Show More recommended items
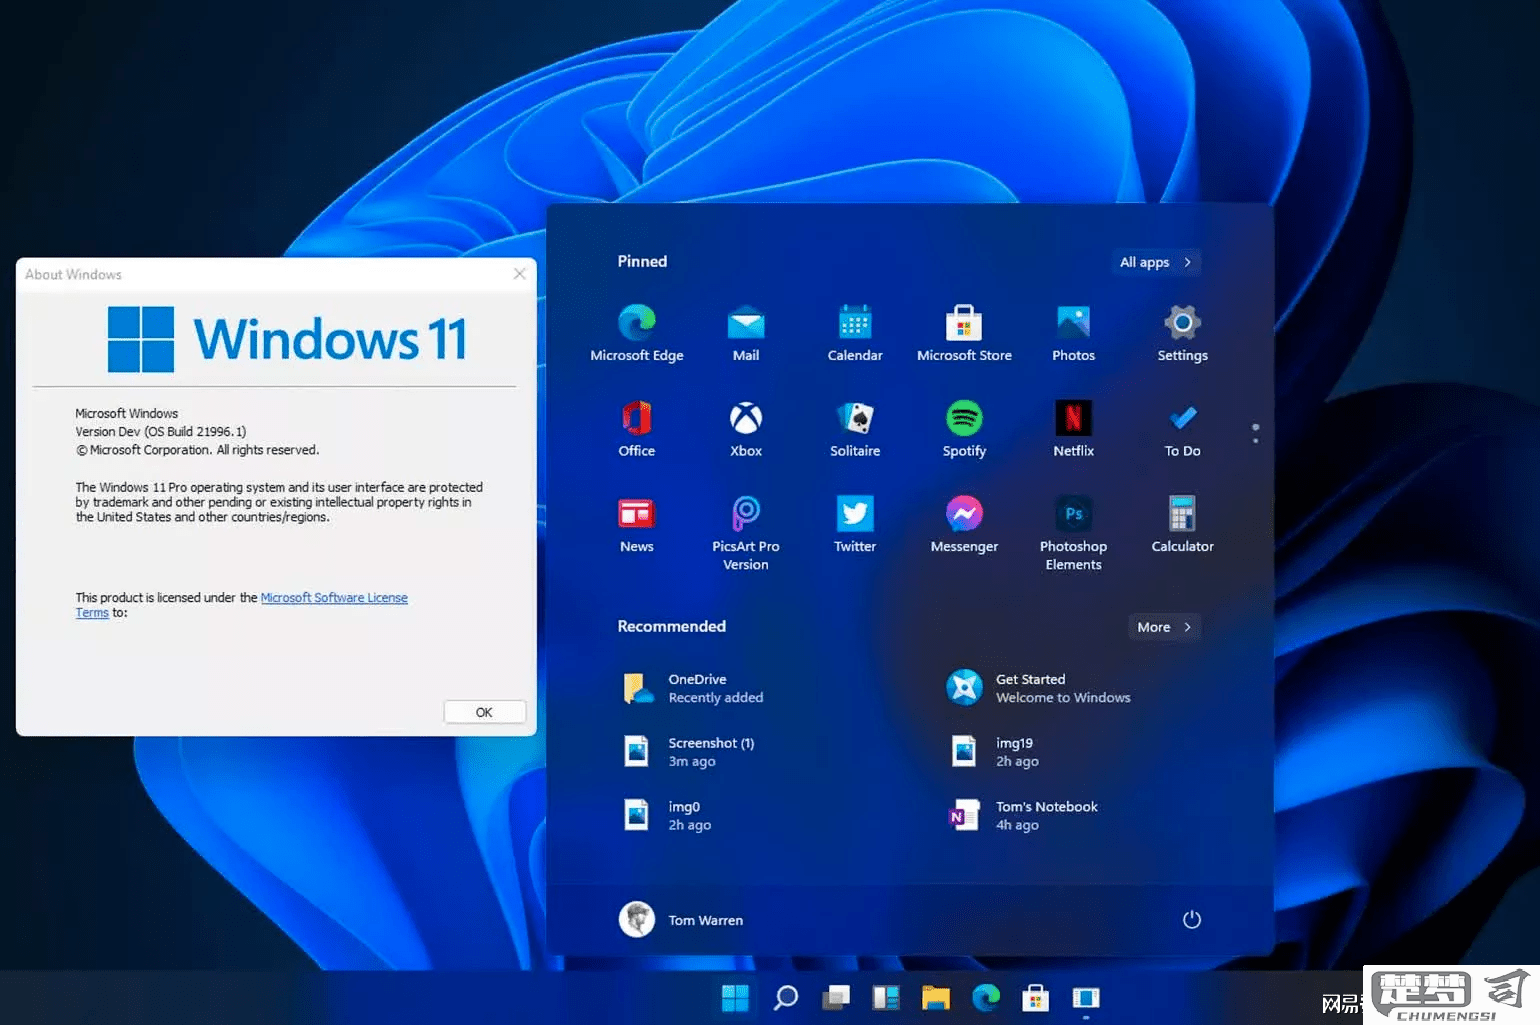 1165,627
